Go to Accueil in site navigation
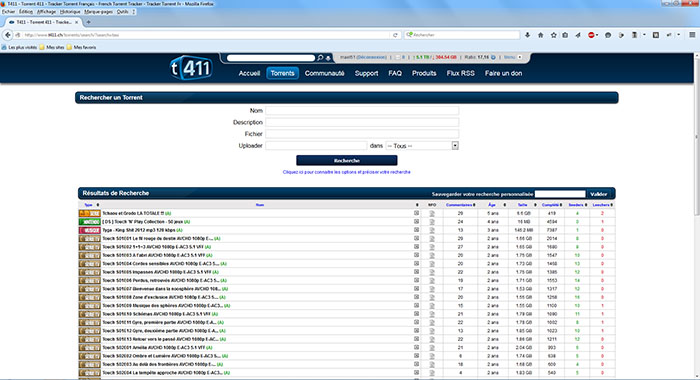This screenshot has width=700, height=380. pos(249,73)
